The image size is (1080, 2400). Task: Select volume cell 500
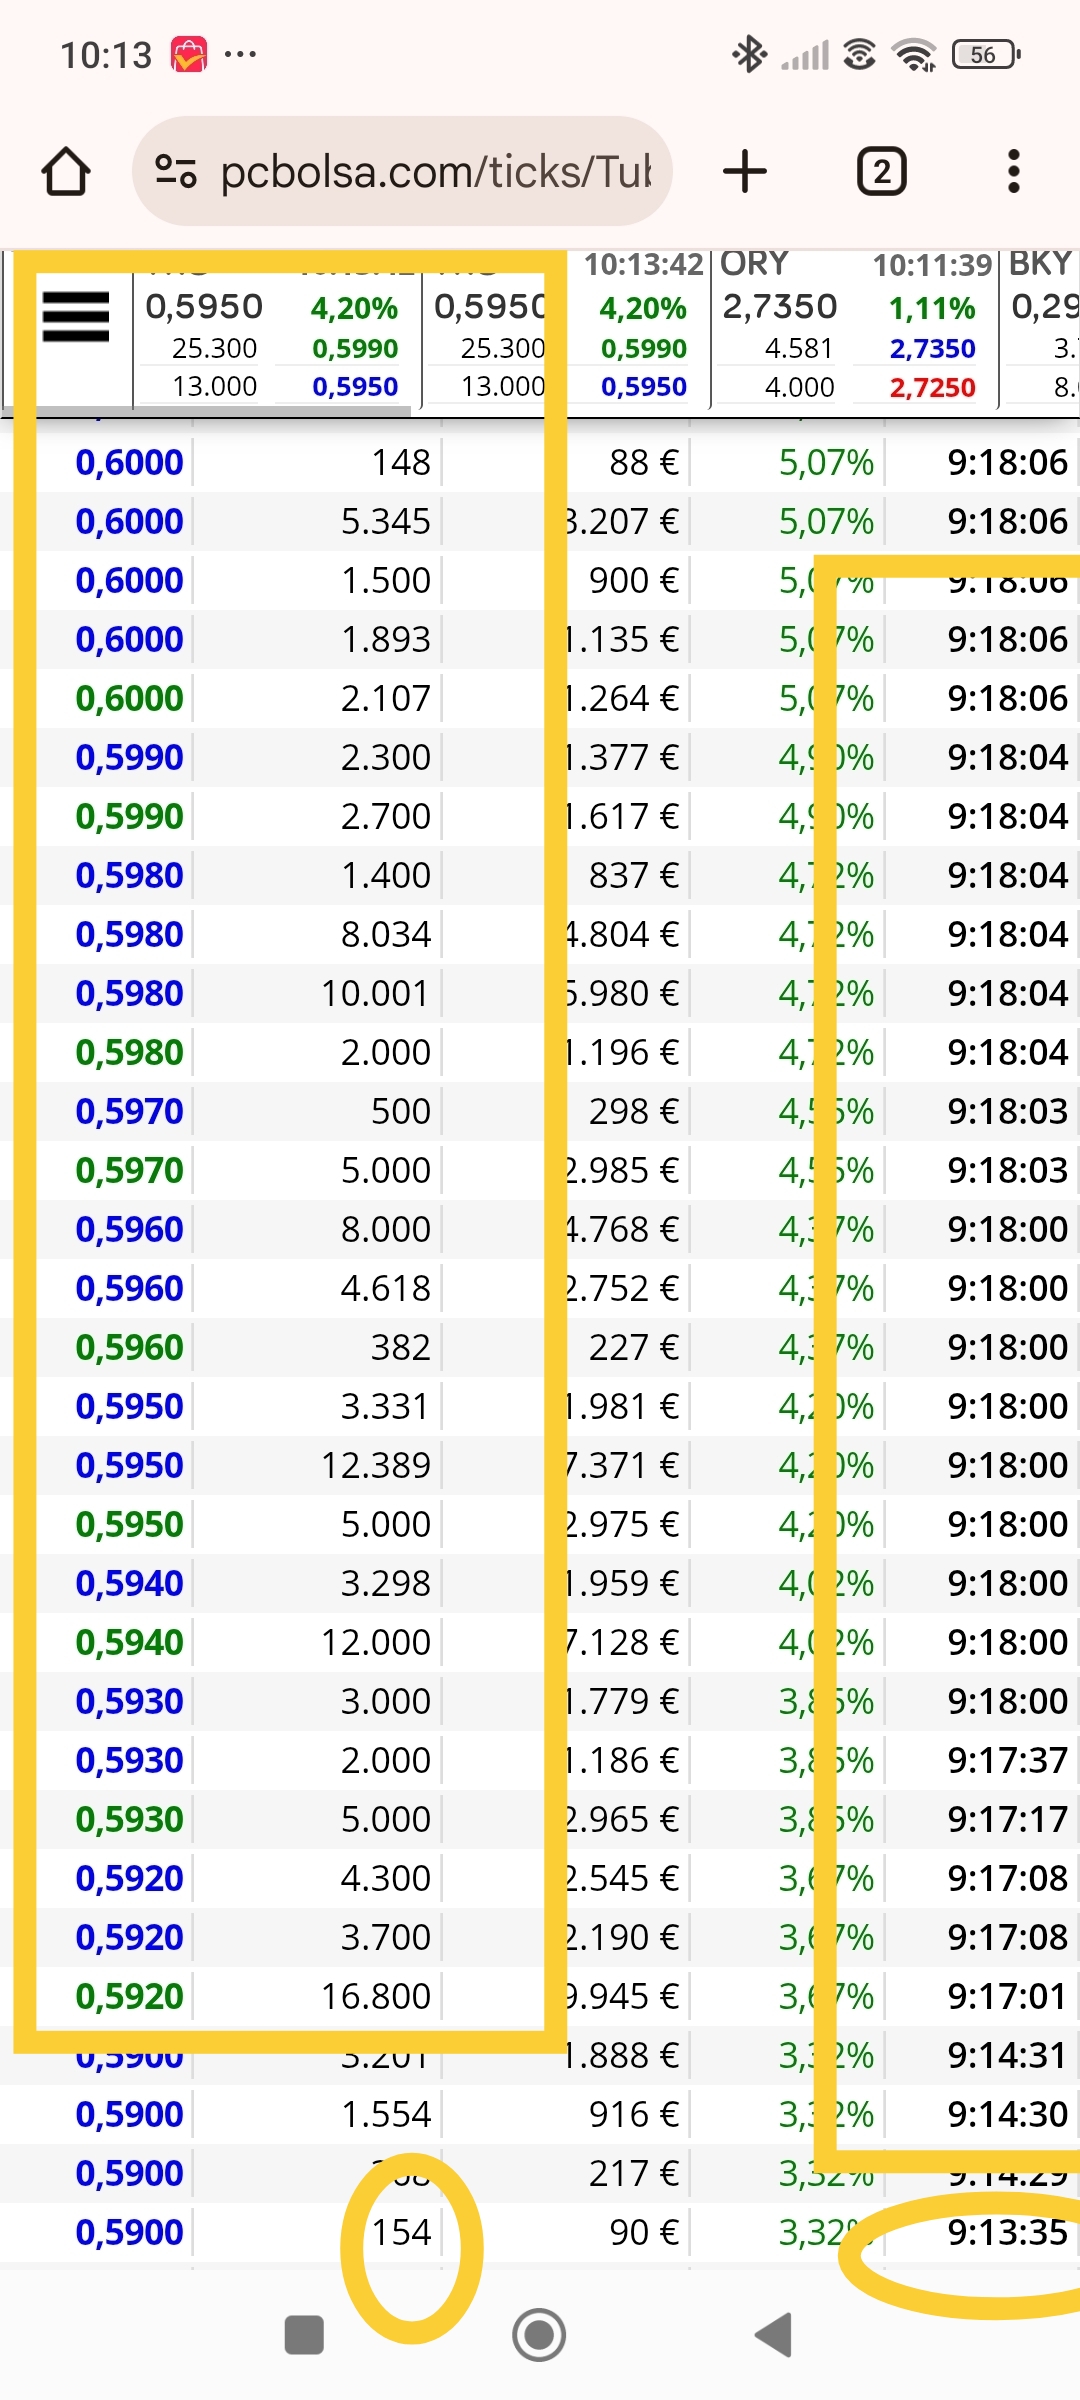pyautogui.click(x=401, y=1111)
